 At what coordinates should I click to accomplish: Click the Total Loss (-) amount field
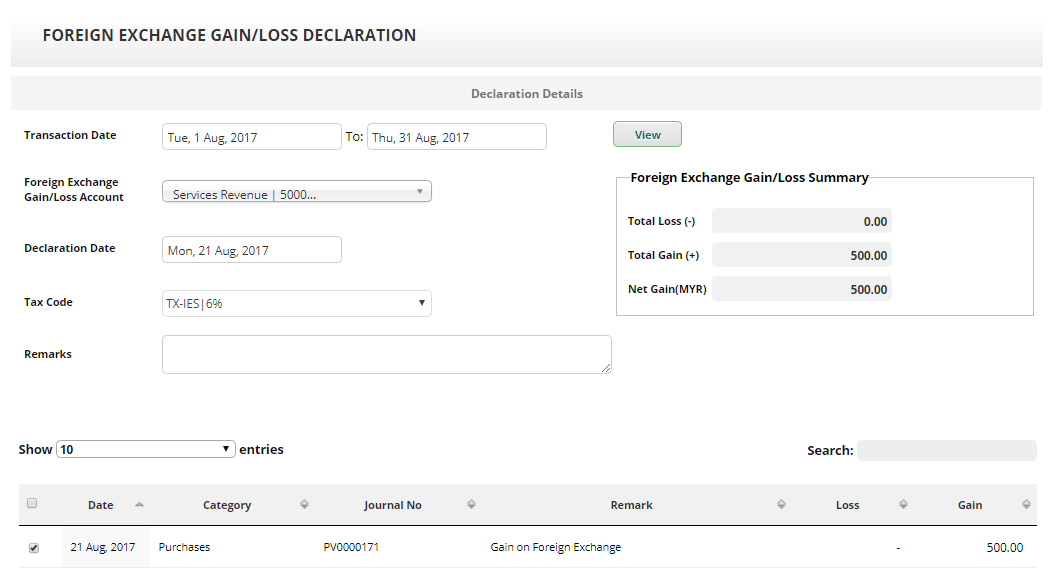point(801,221)
